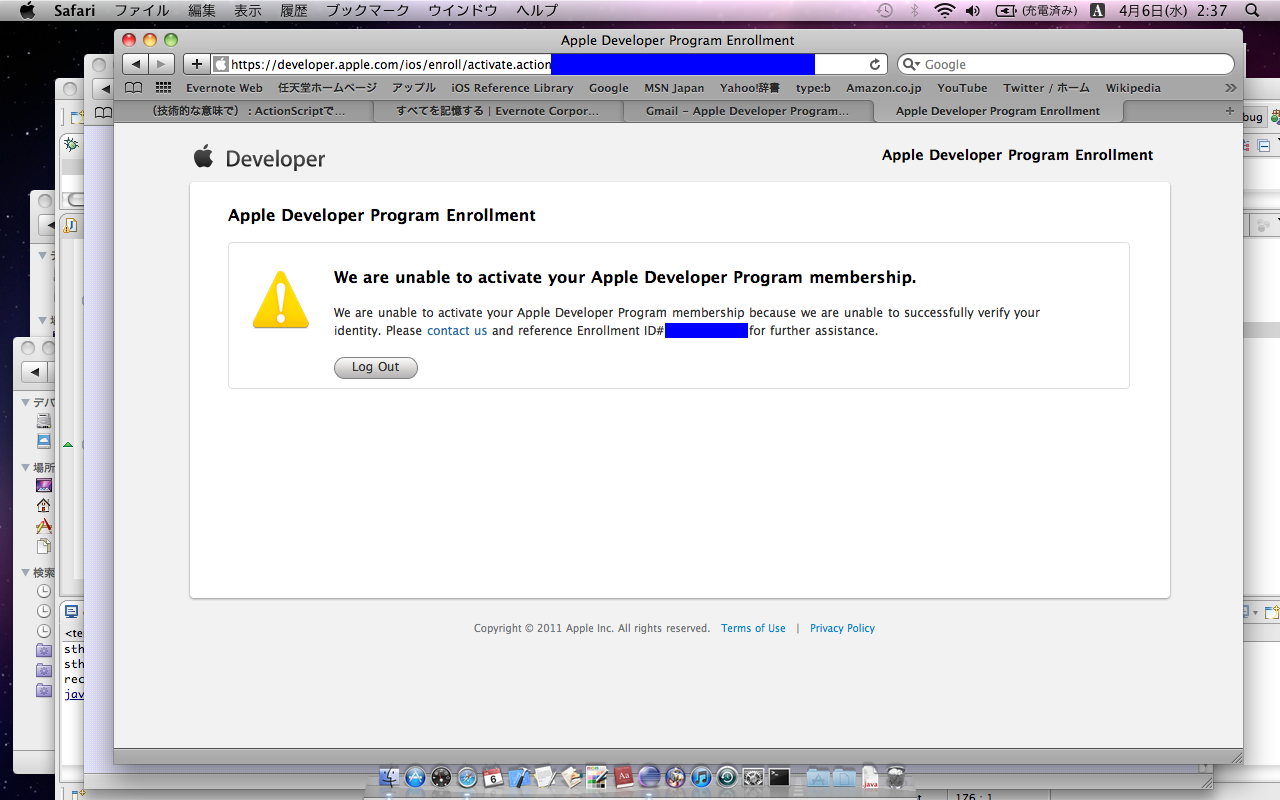Open Time Machine from the Dock
The height and width of the screenshot is (800, 1280).
(x=728, y=777)
